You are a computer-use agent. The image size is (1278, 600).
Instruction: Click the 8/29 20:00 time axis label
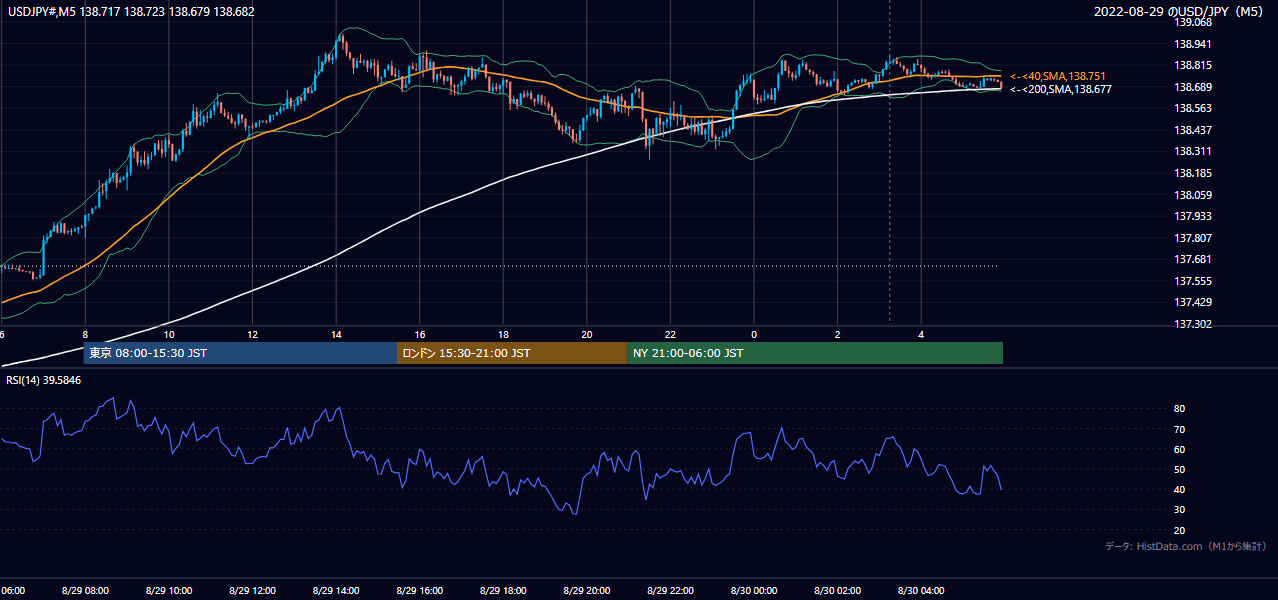(587, 591)
